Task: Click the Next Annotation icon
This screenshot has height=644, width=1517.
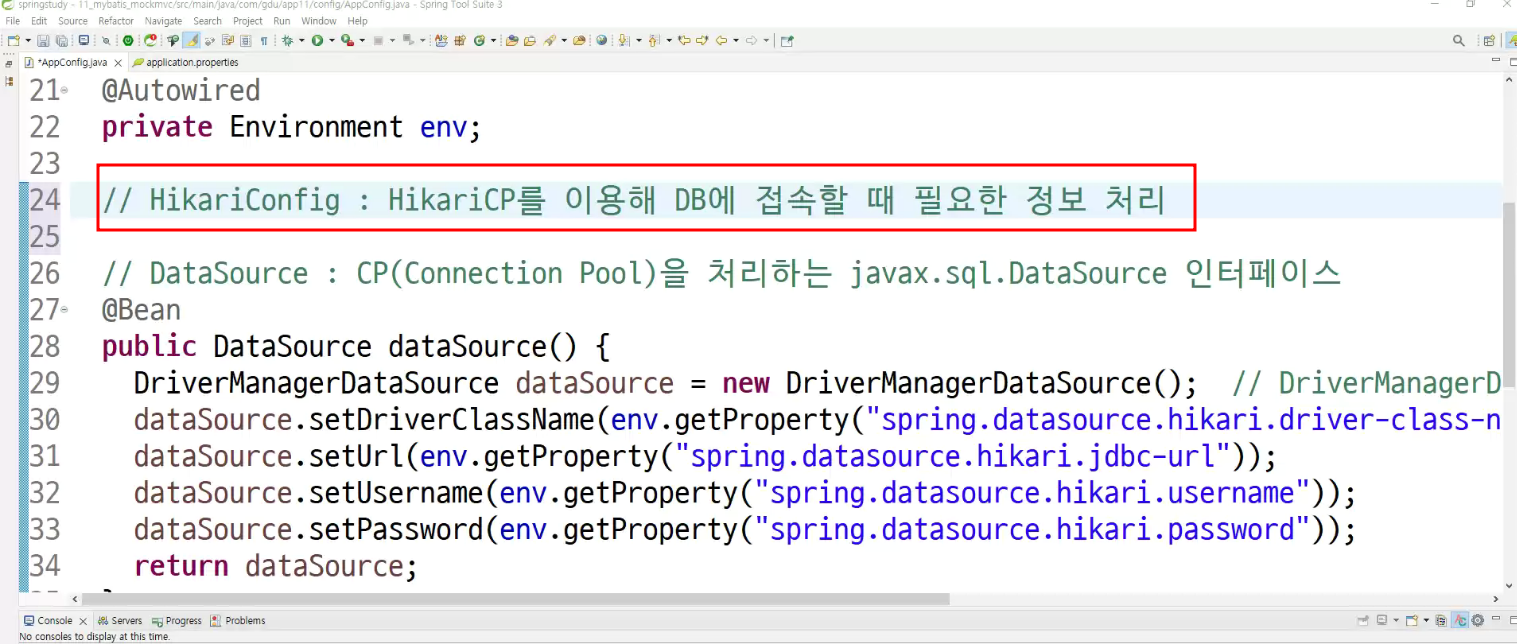Action: [624, 40]
